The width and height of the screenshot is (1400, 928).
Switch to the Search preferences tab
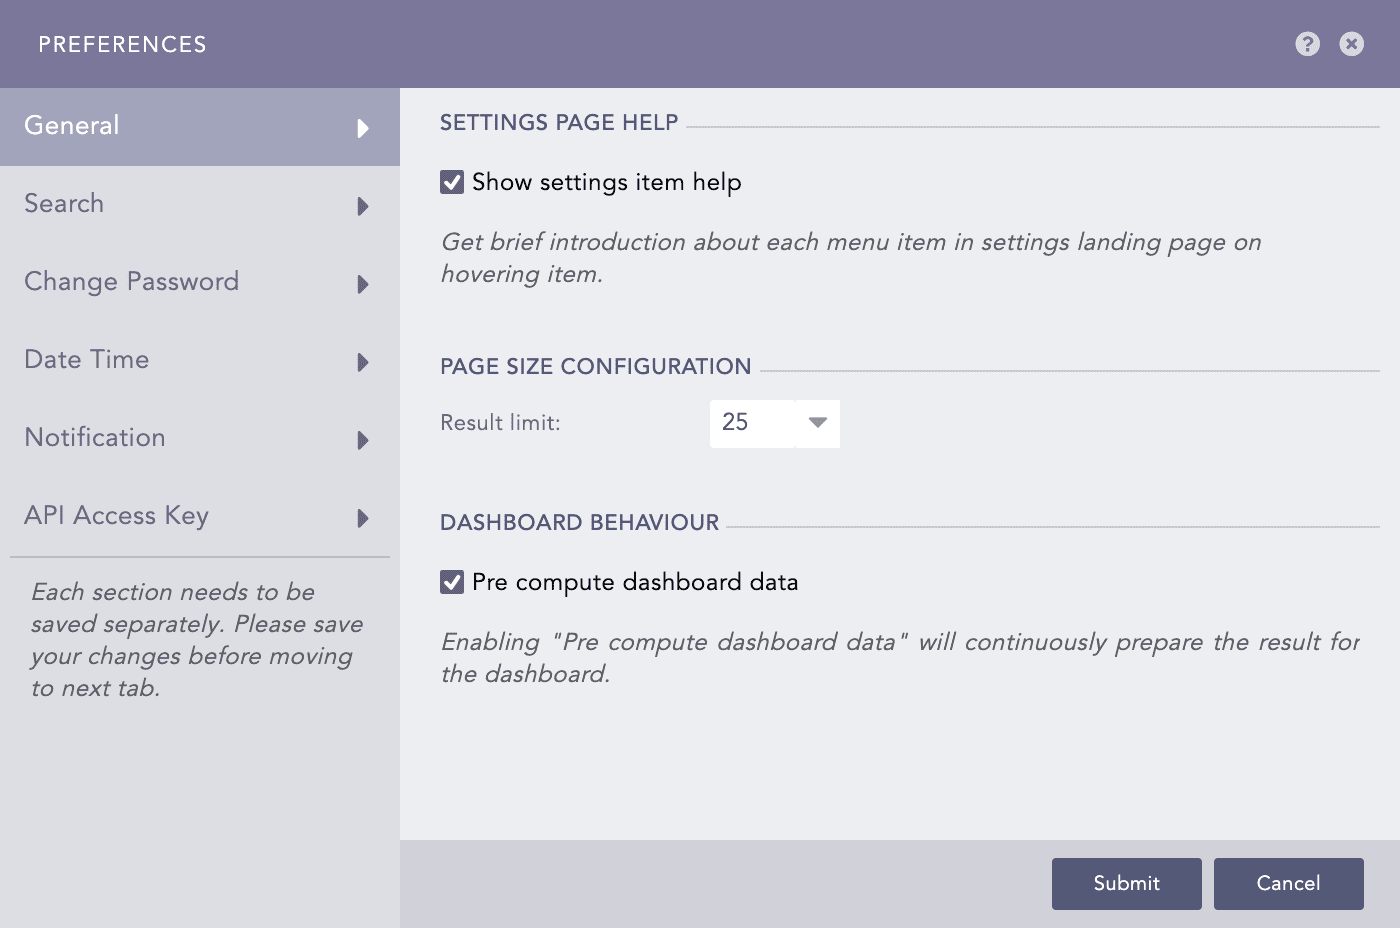[64, 204]
